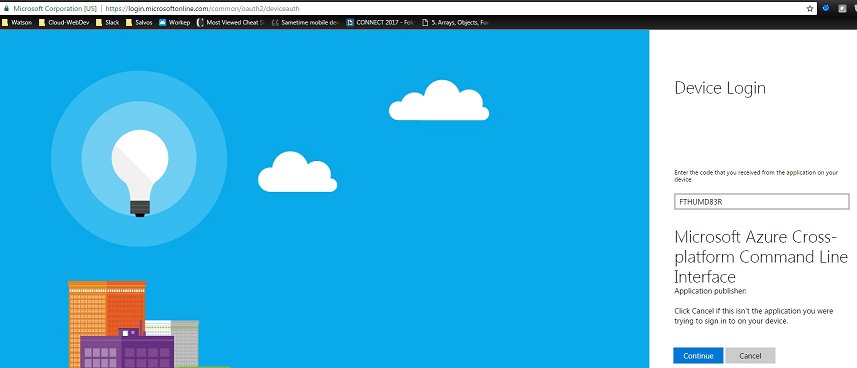857x368 pixels.
Task: Open the CONNECT 2017 bookmark
Action: coord(381,23)
